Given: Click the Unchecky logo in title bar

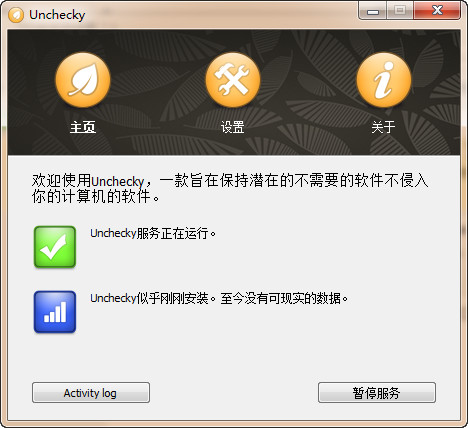Looking at the screenshot, I should tap(16, 15).
